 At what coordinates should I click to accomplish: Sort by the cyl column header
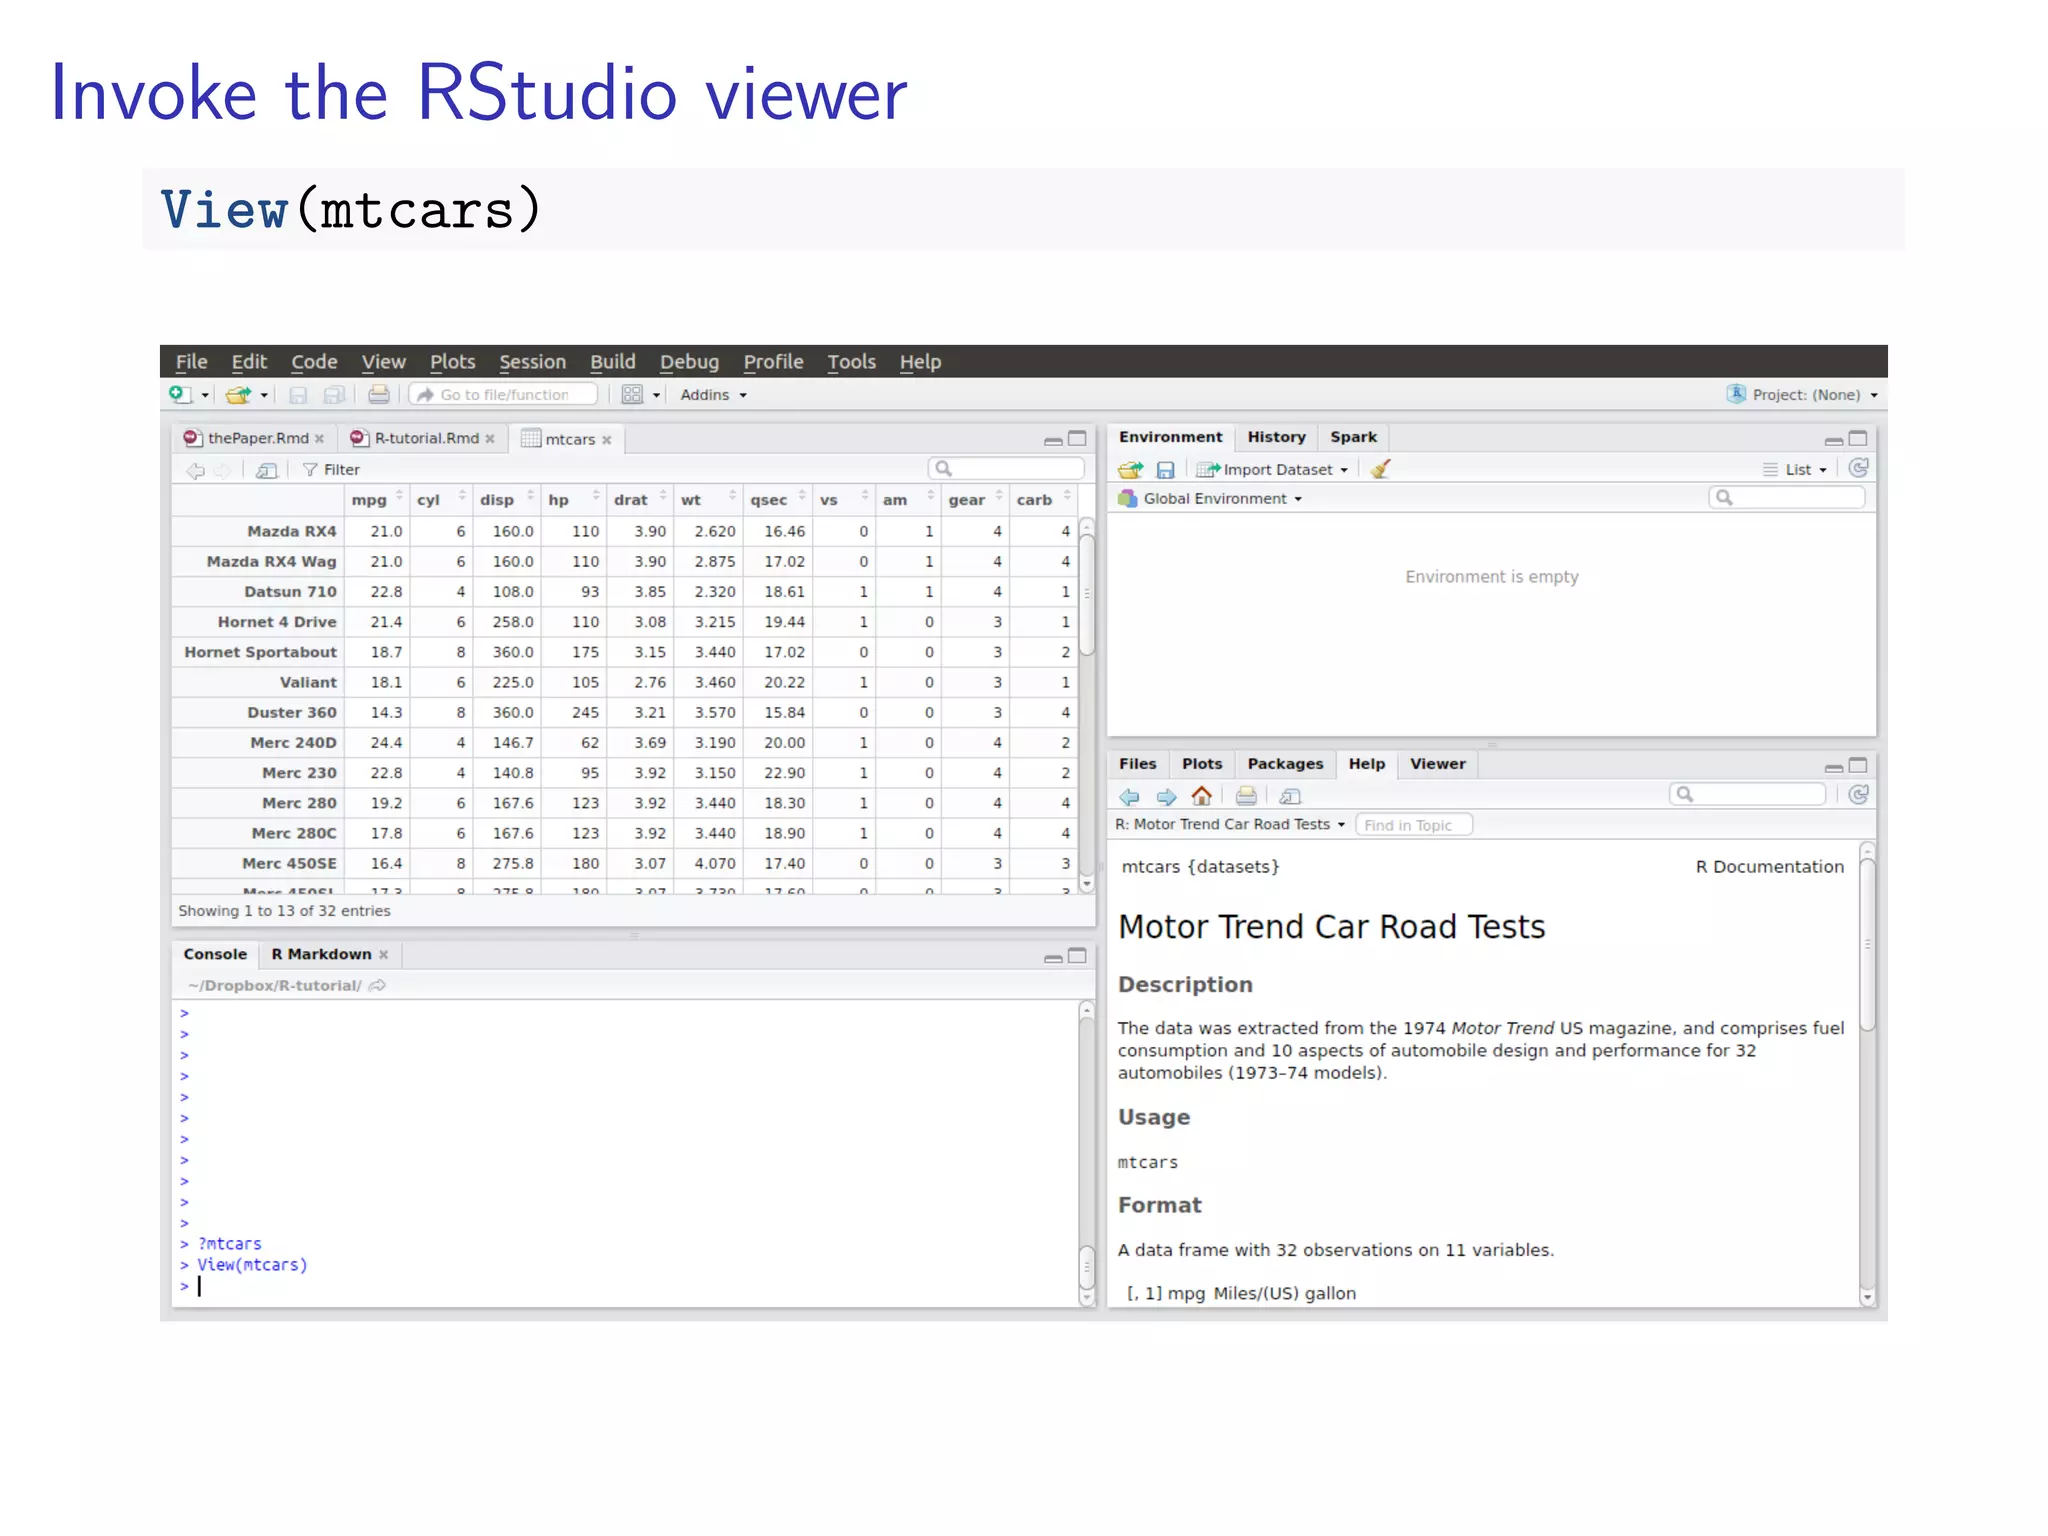click(x=441, y=499)
